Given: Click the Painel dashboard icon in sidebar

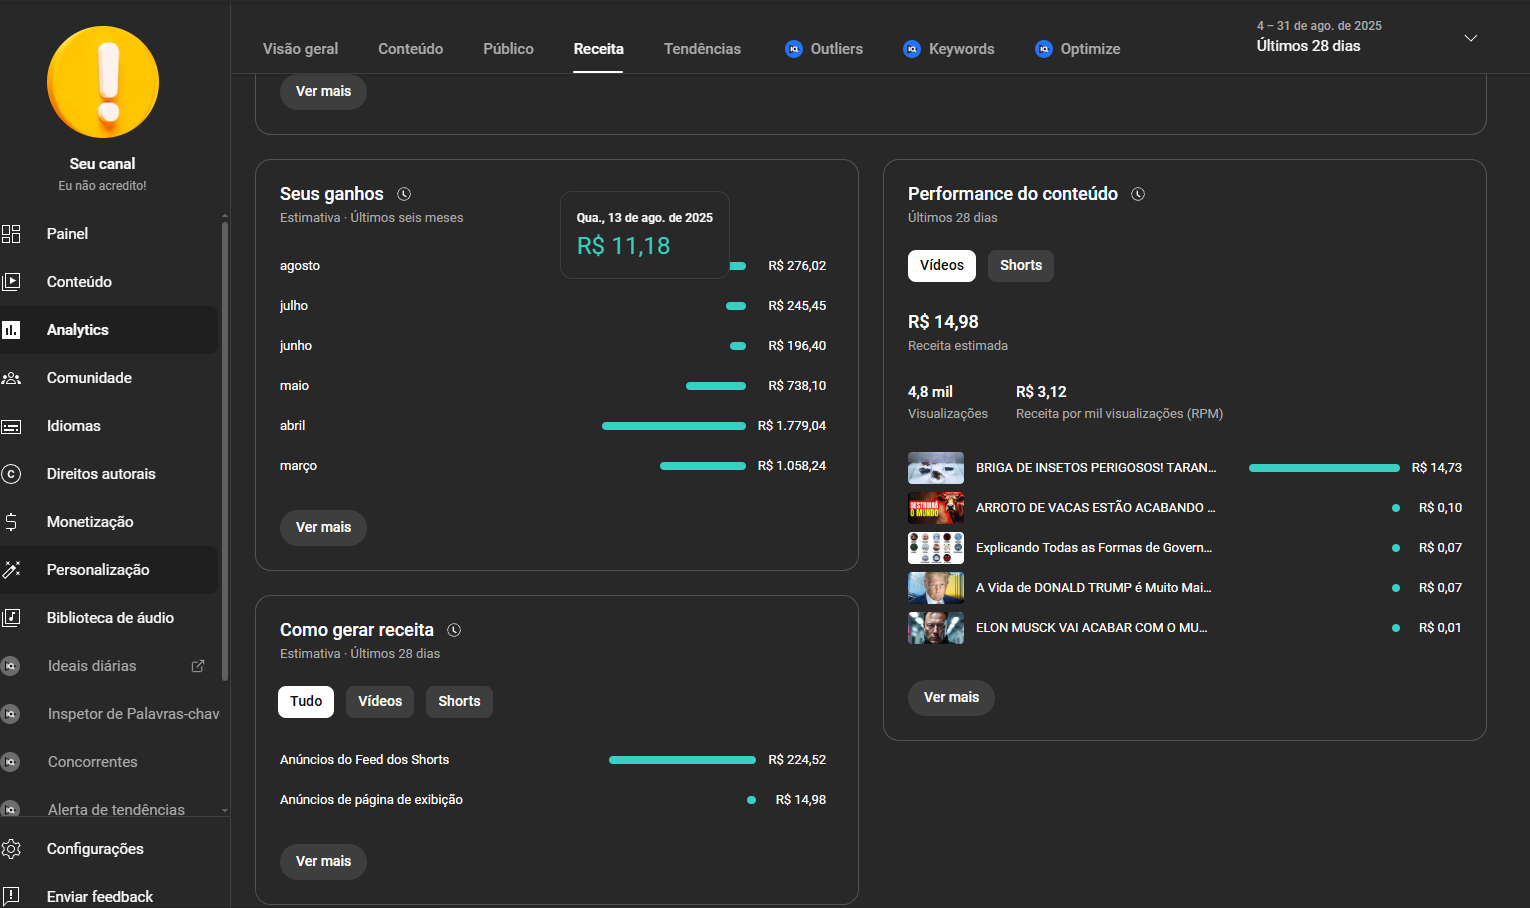Looking at the screenshot, I should (x=12, y=234).
